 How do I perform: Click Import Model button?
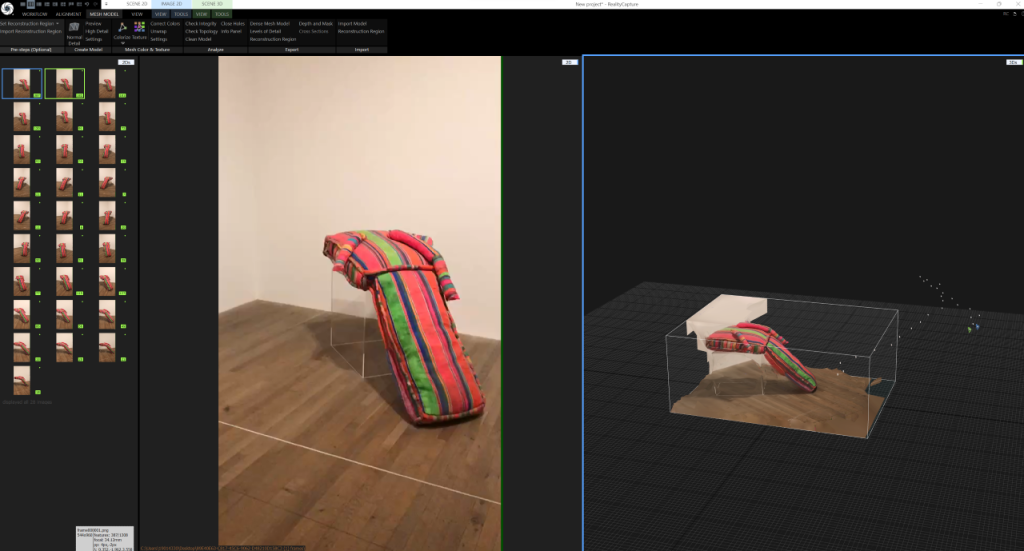coord(352,24)
